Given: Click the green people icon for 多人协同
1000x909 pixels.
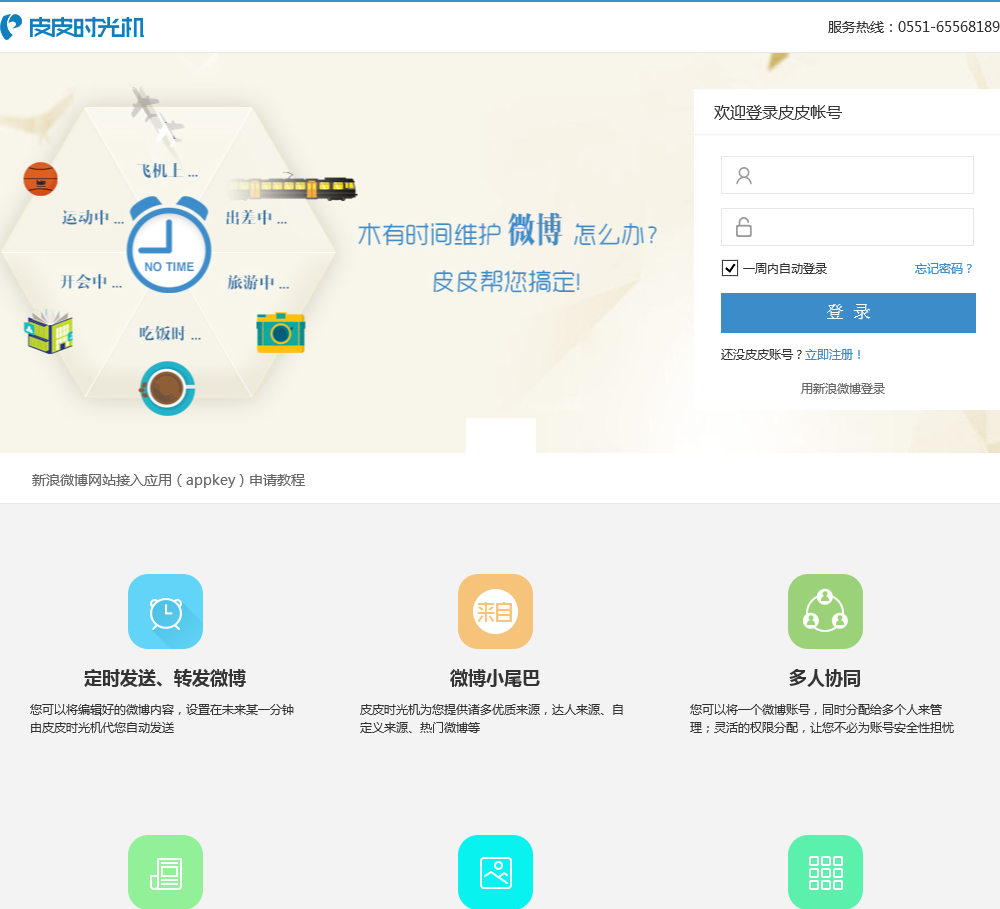Looking at the screenshot, I should click(825, 611).
